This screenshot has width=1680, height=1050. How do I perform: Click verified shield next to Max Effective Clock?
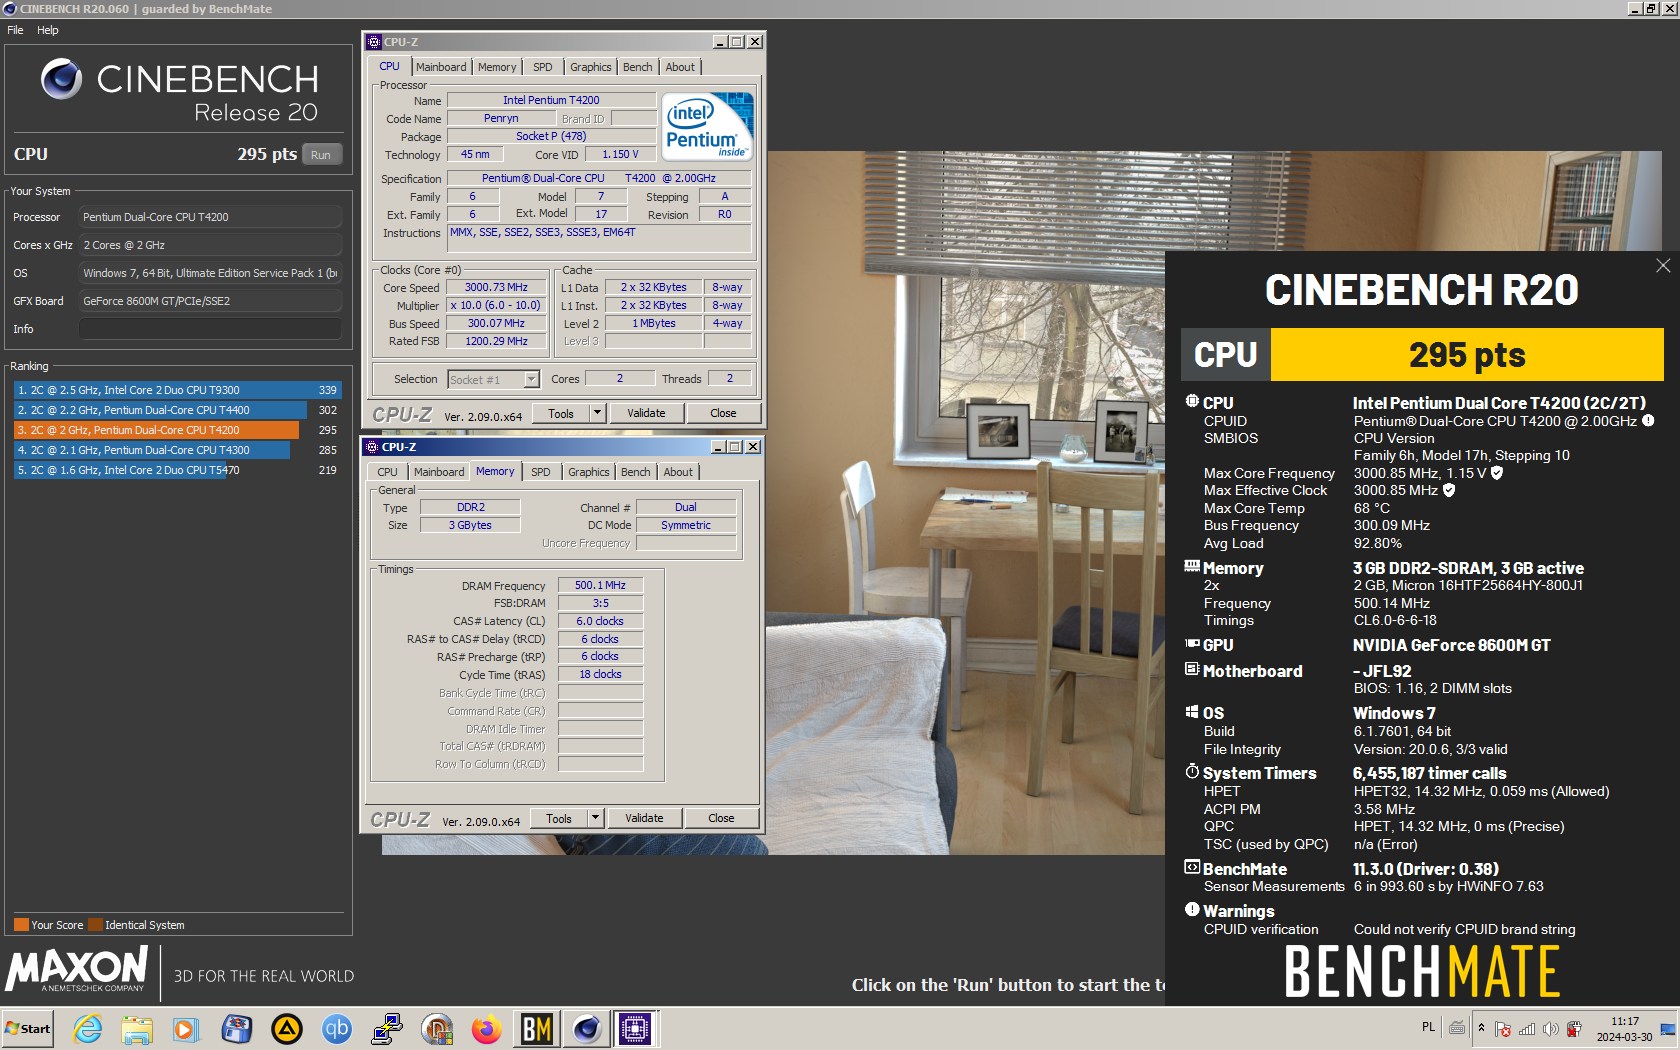coord(1449,490)
